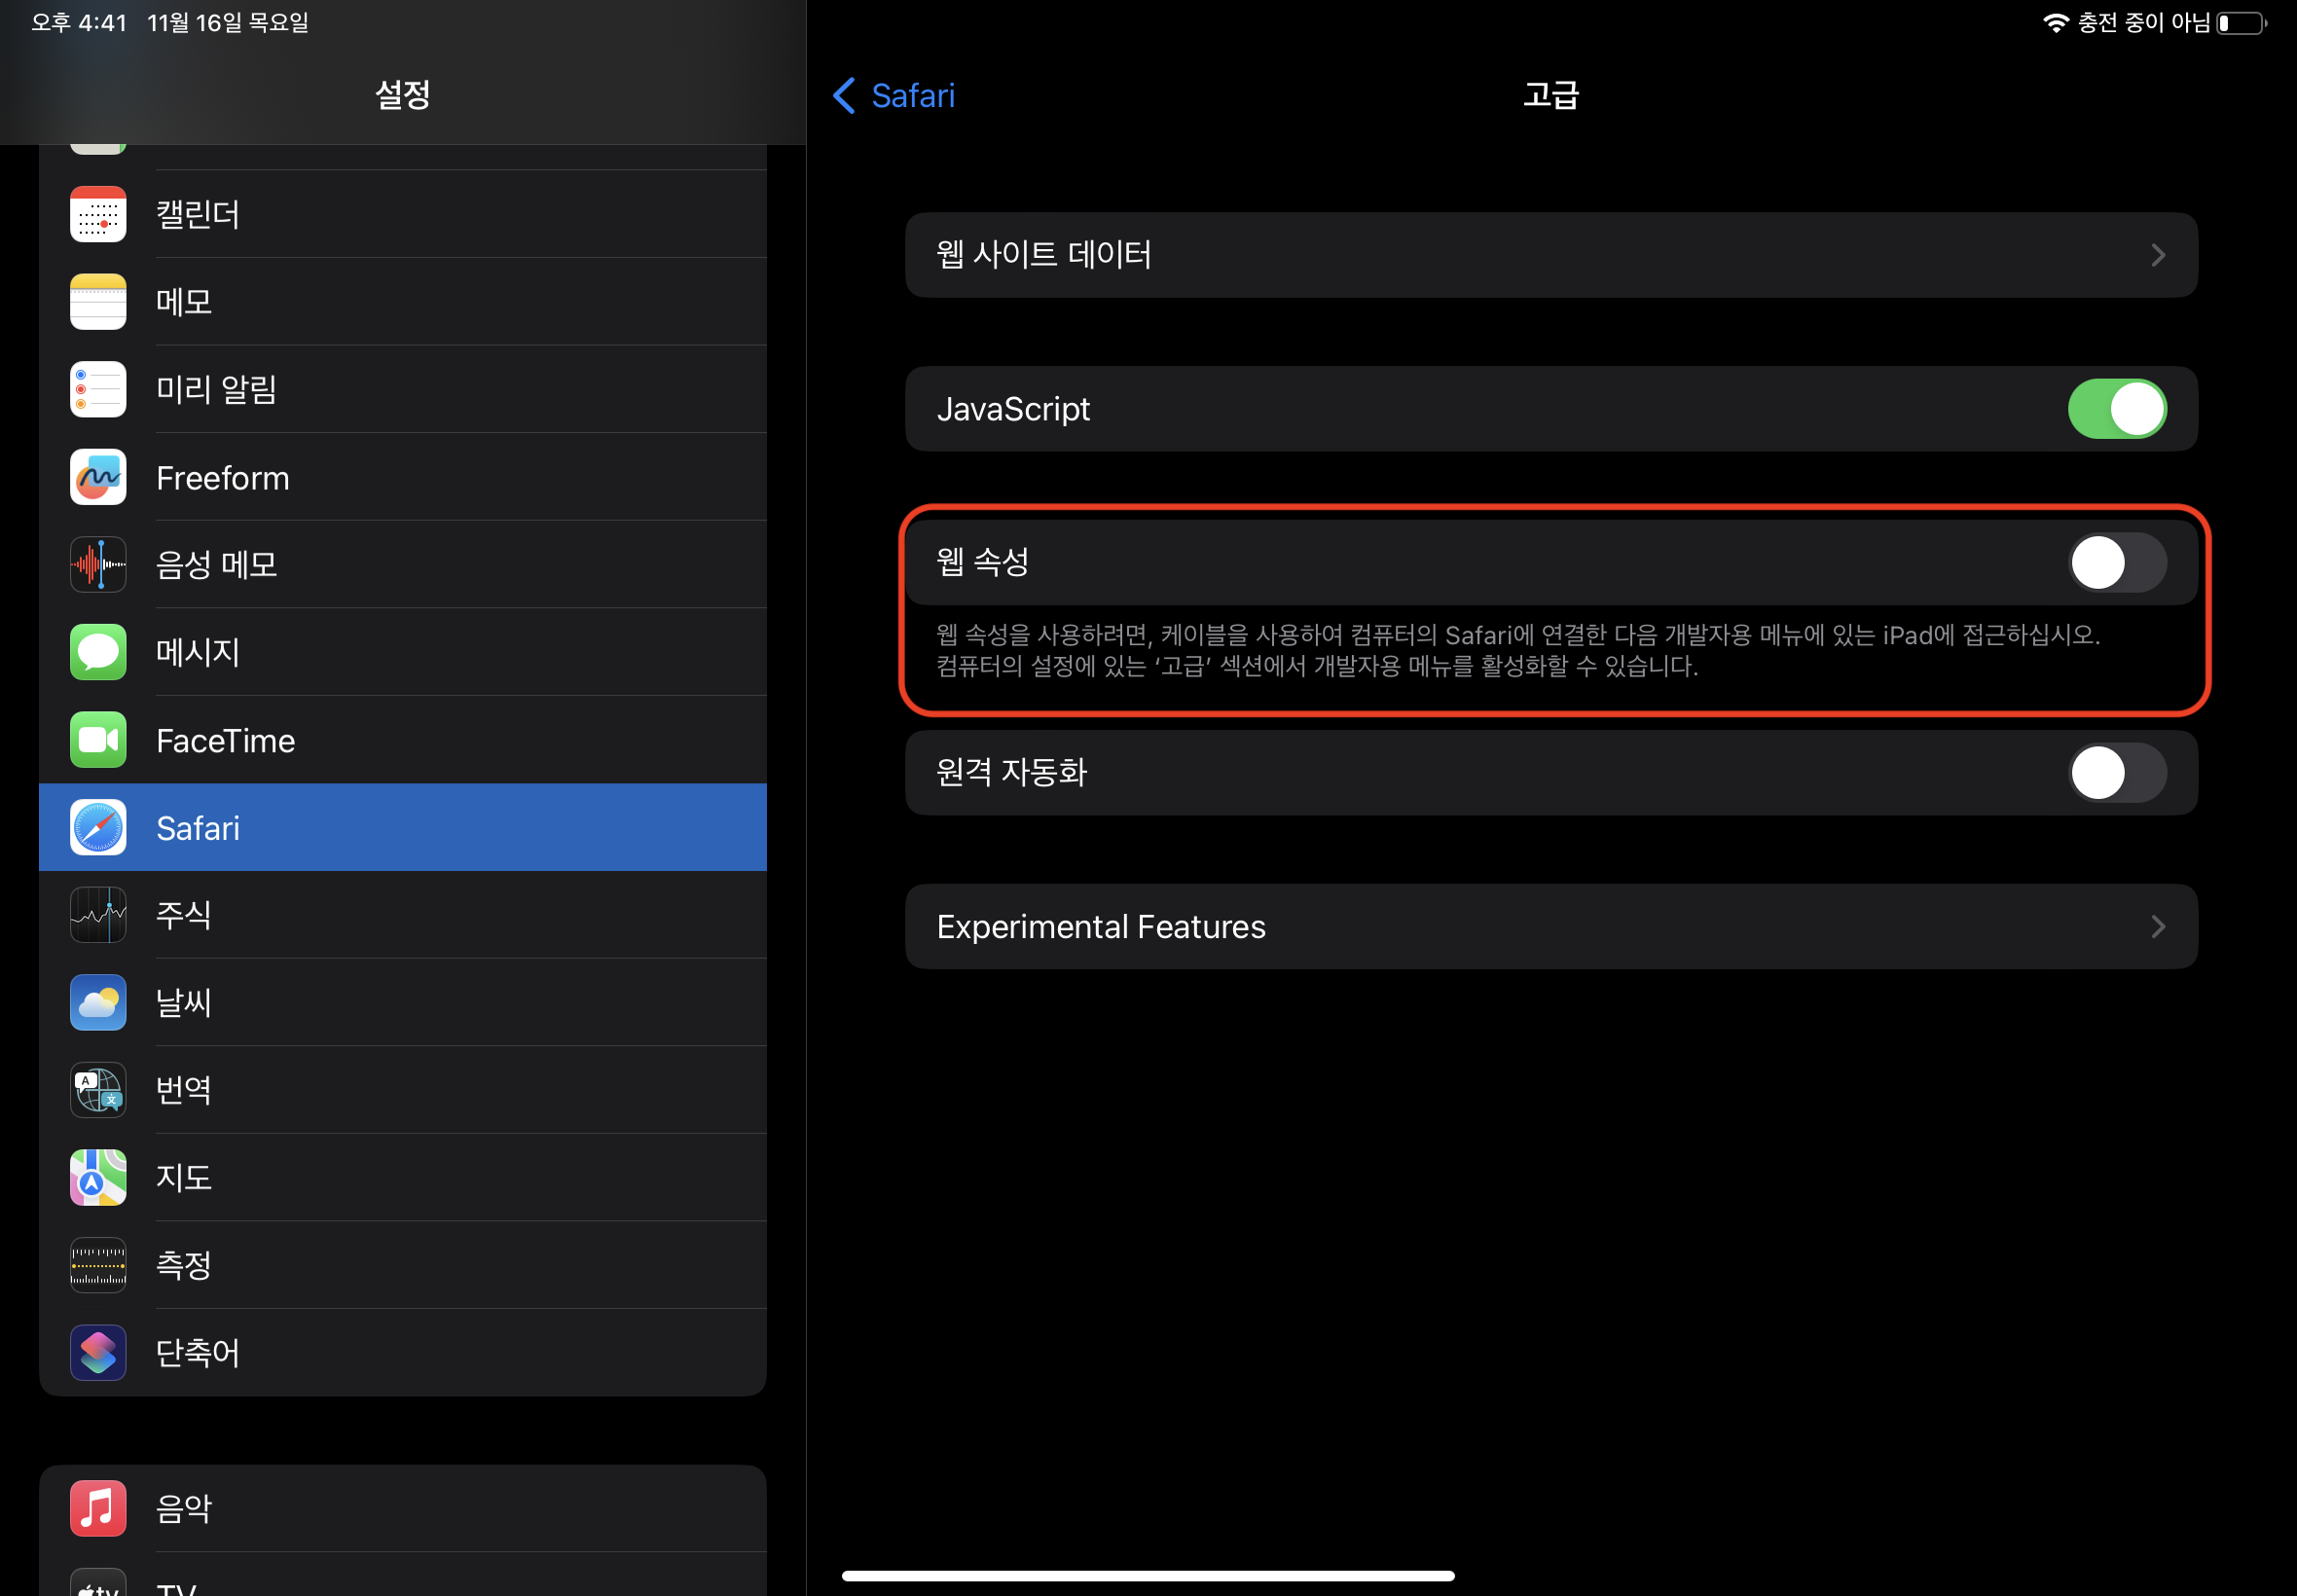Enable the 원격 자동화 toggle
Viewport: 2297px width, 1596px height.
[x=2116, y=772]
